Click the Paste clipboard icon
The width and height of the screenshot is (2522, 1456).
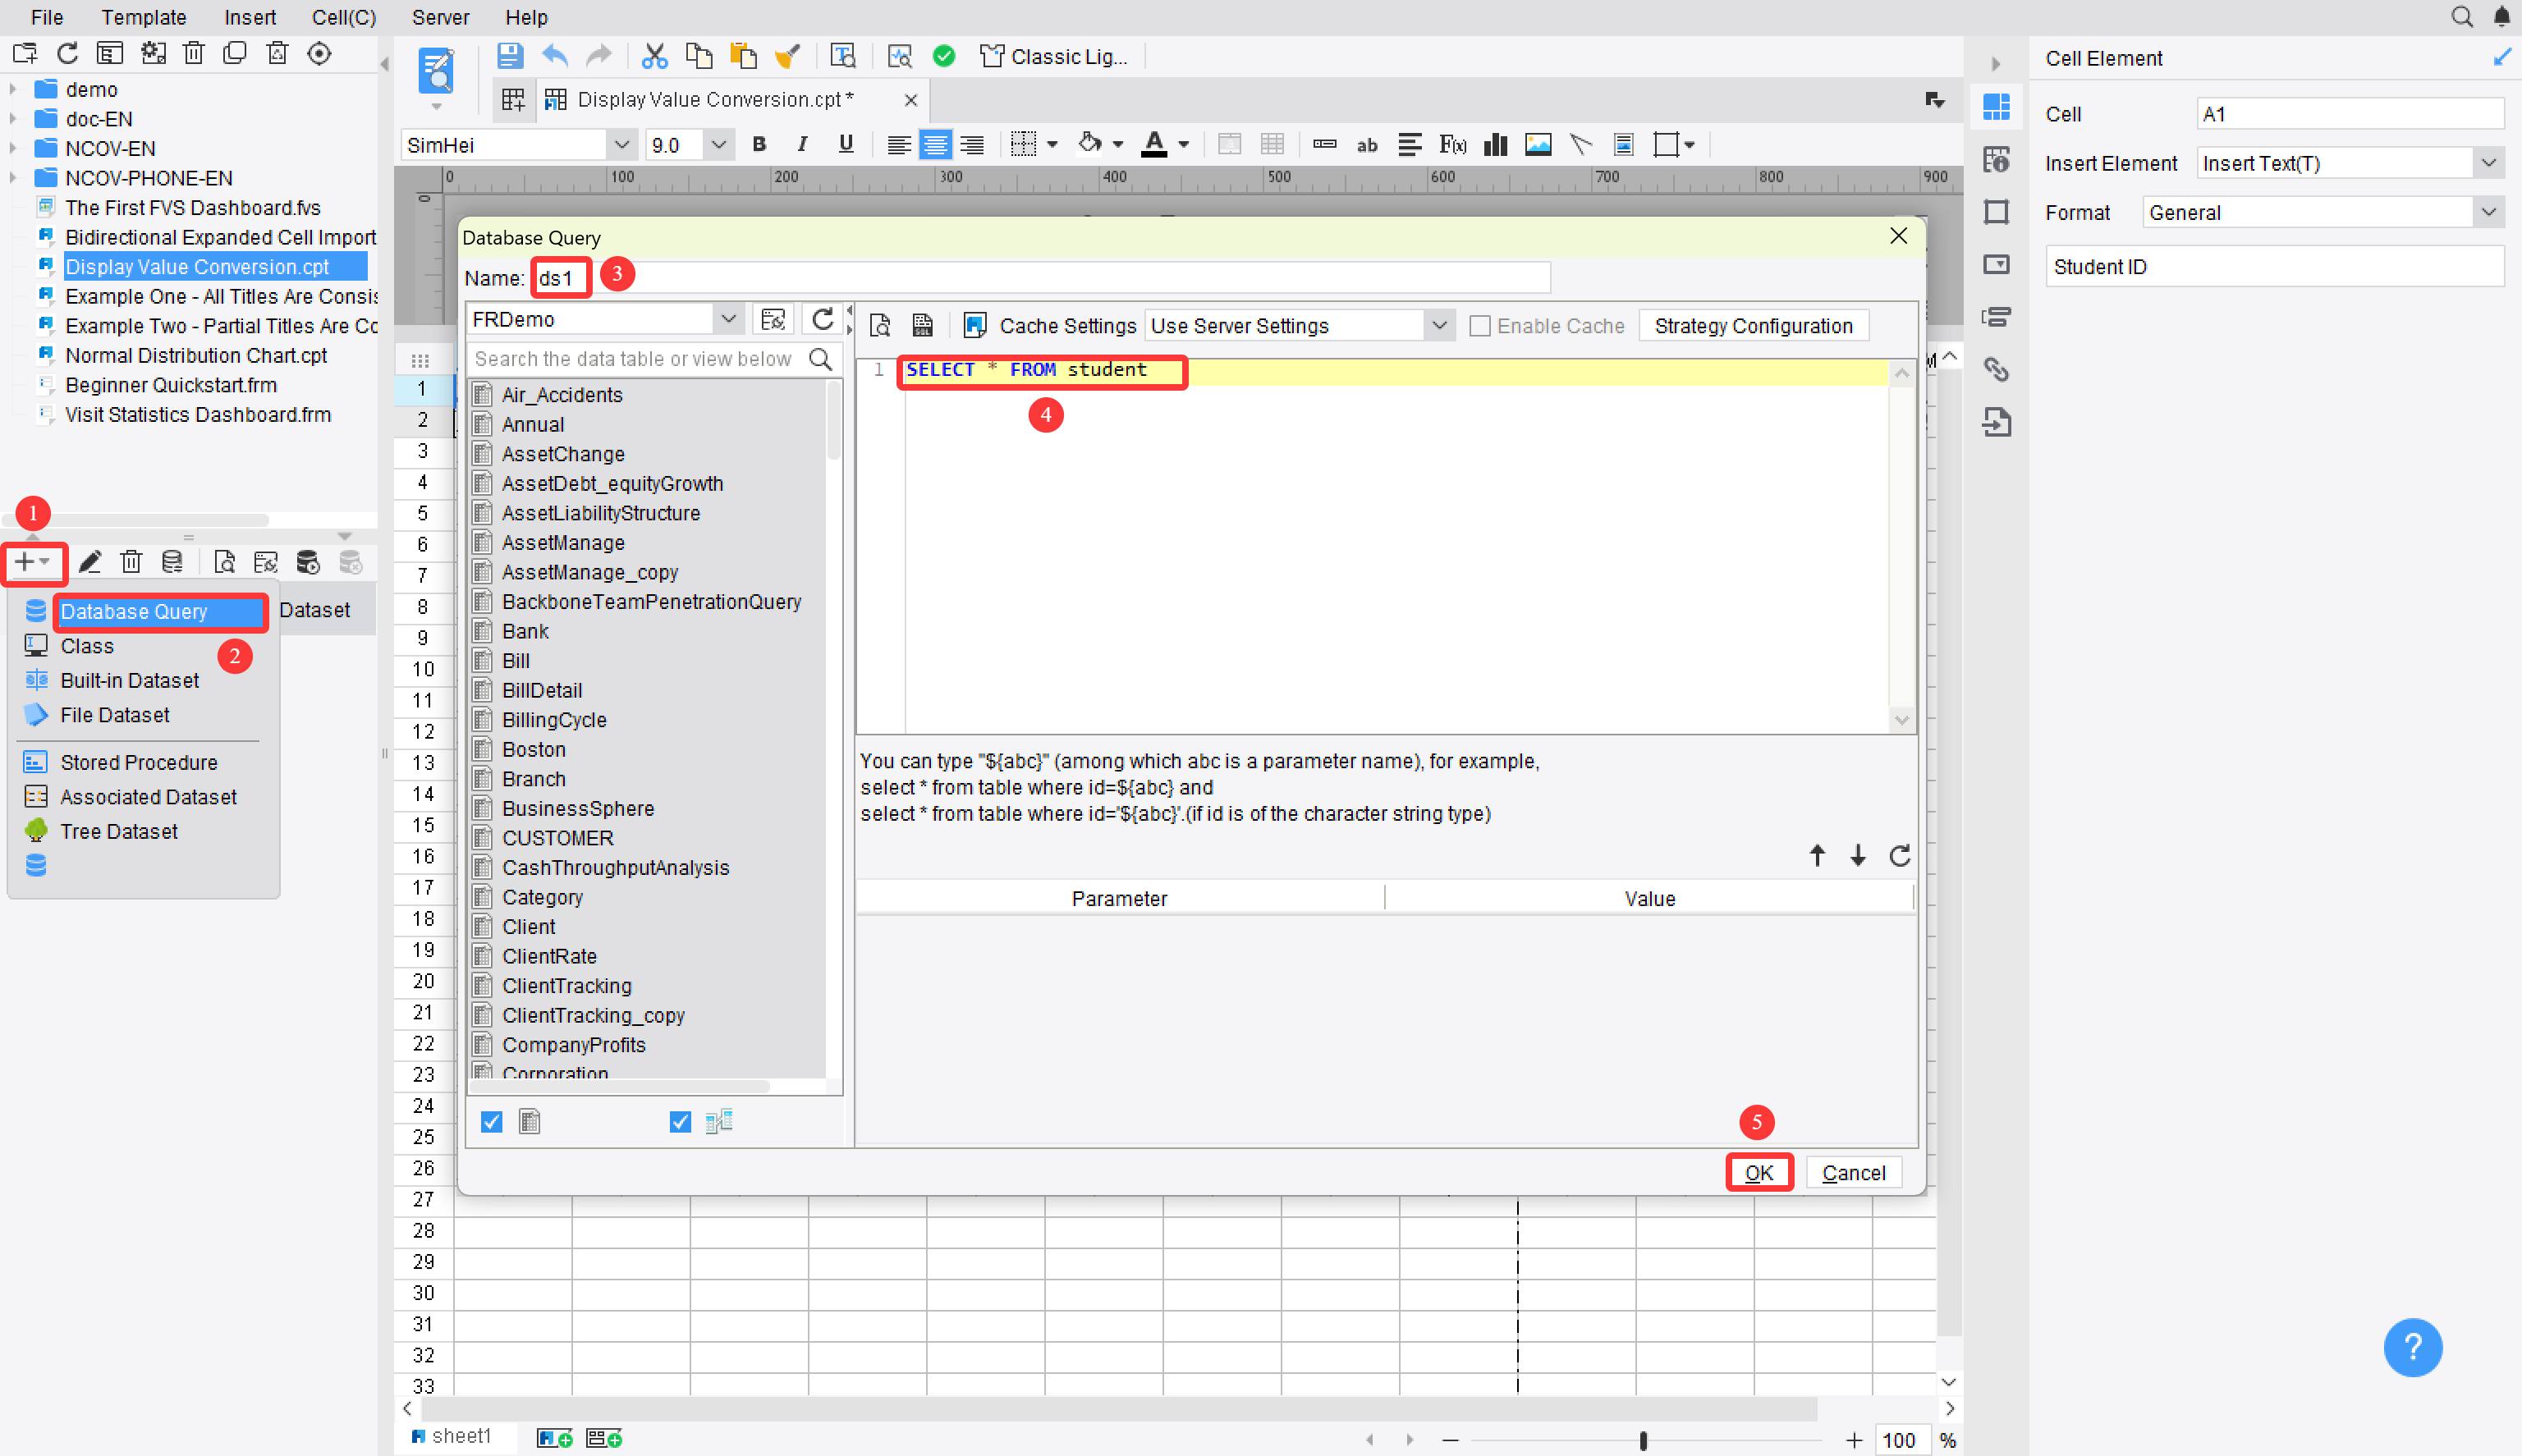coord(743,56)
